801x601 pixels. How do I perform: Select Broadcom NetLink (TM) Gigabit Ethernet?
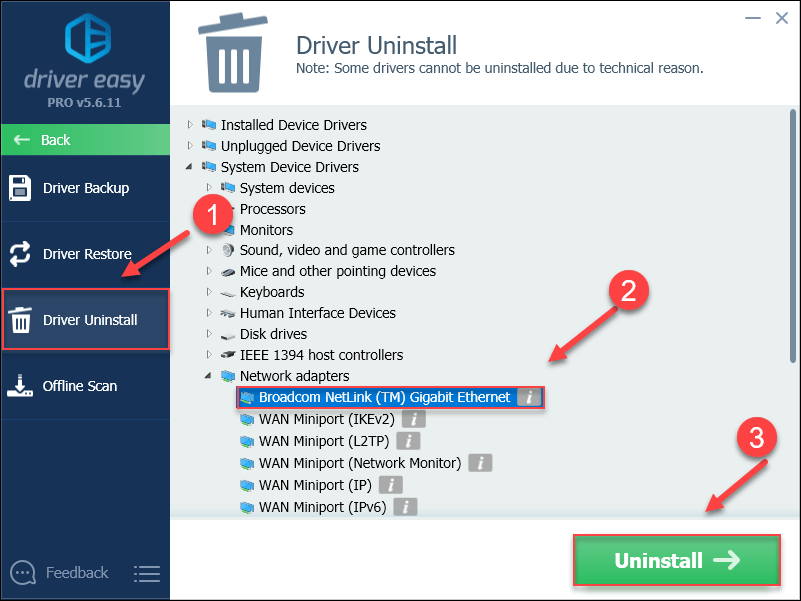tap(384, 397)
